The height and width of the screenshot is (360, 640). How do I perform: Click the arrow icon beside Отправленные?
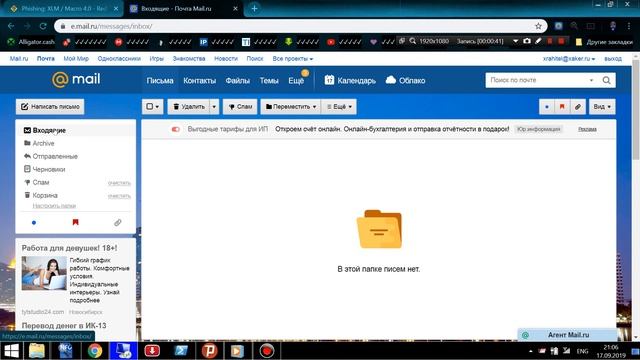[27, 156]
